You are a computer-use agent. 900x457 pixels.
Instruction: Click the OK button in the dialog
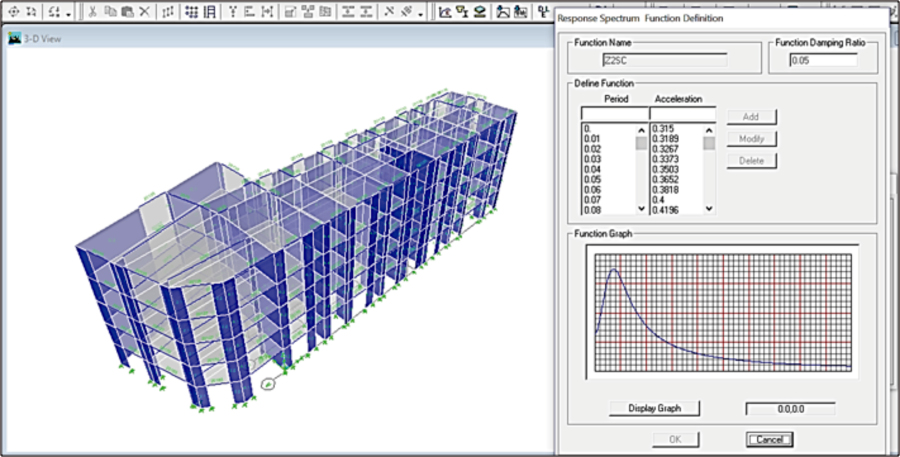click(x=676, y=440)
